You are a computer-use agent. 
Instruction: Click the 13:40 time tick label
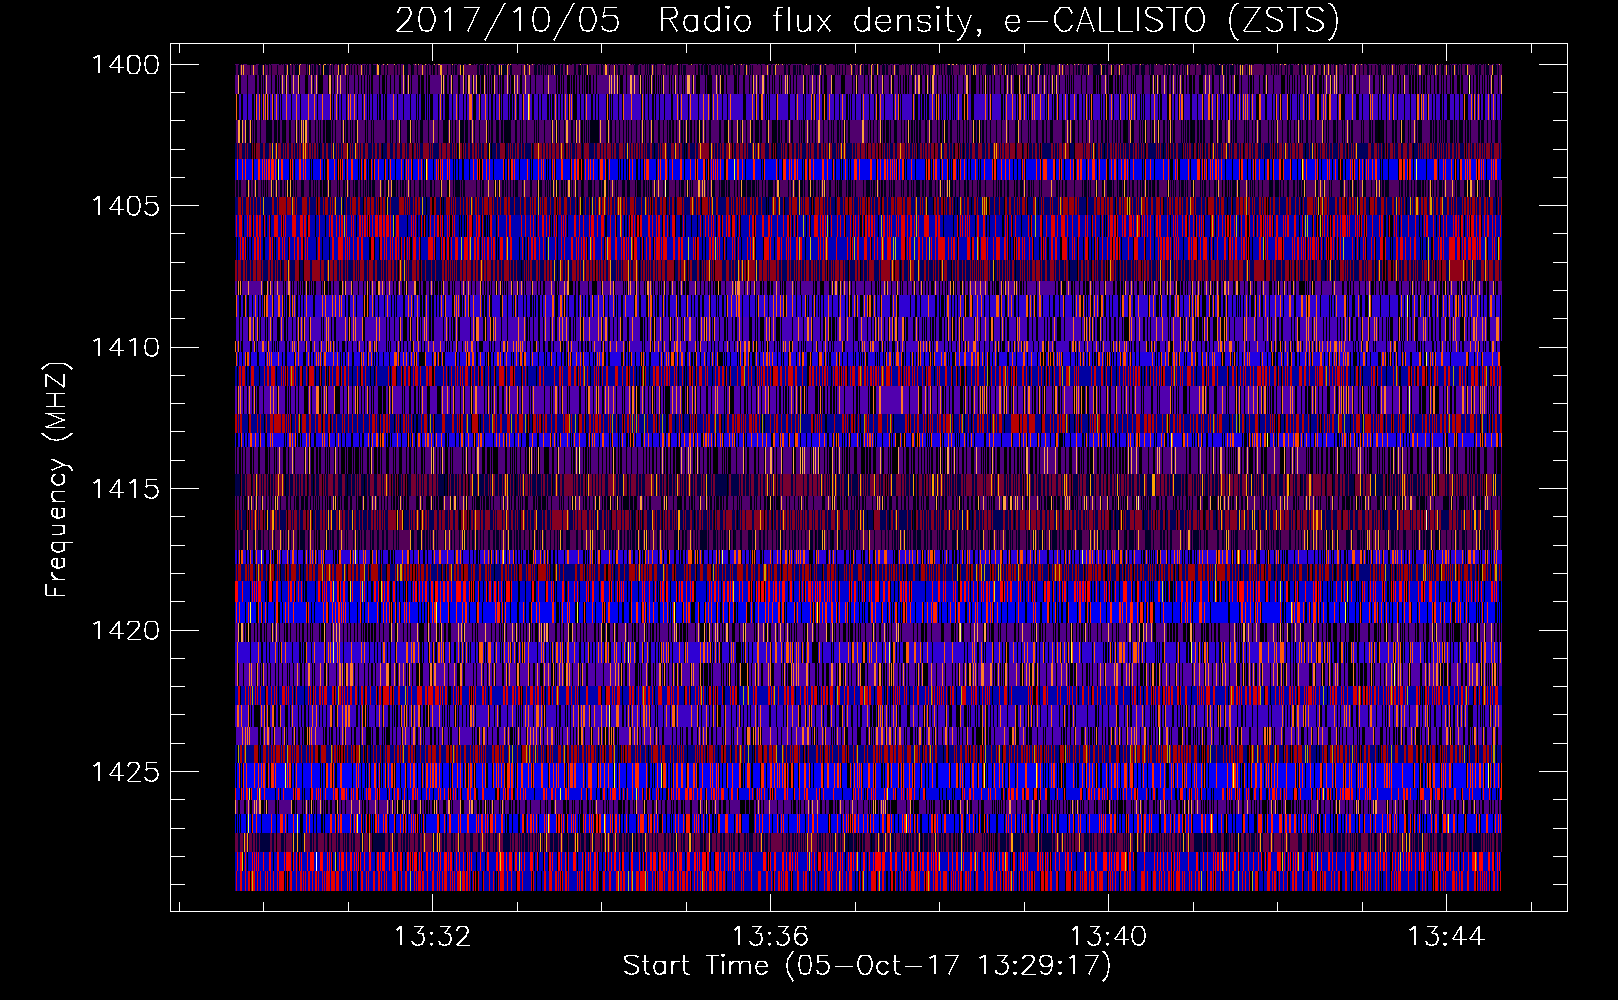tap(1108, 937)
